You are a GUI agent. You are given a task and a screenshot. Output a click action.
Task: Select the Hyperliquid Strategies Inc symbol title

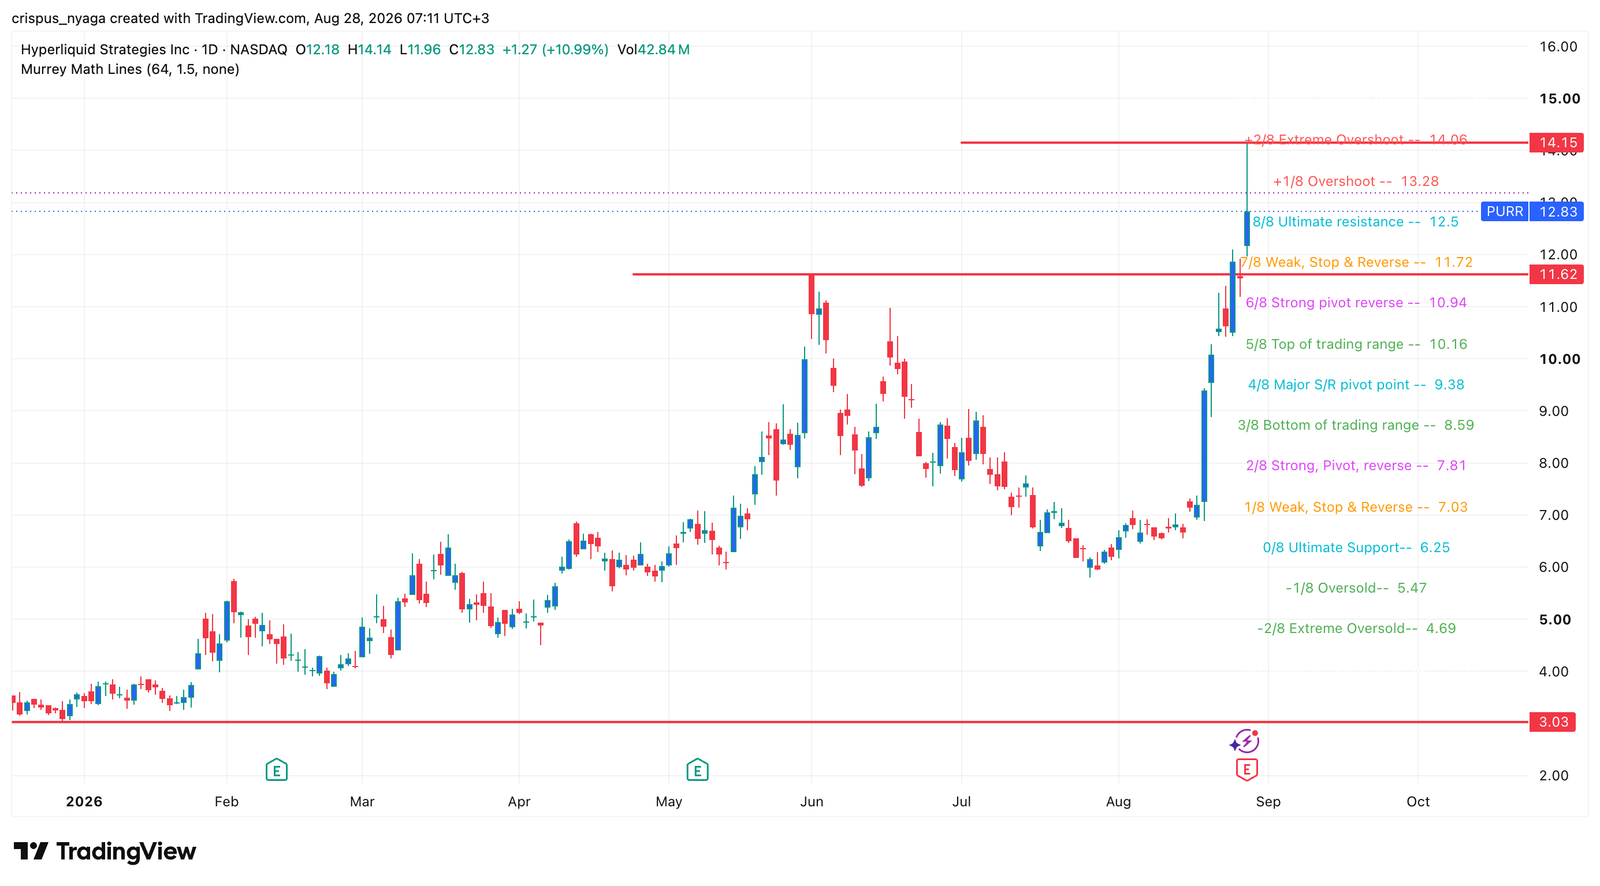click(x=105, y=49)
